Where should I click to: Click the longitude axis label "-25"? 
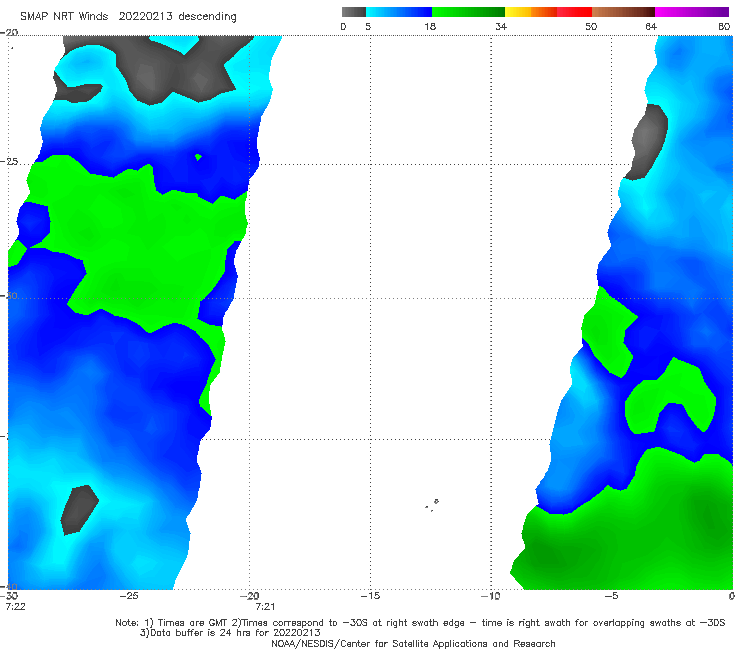(x=129, y=596)
